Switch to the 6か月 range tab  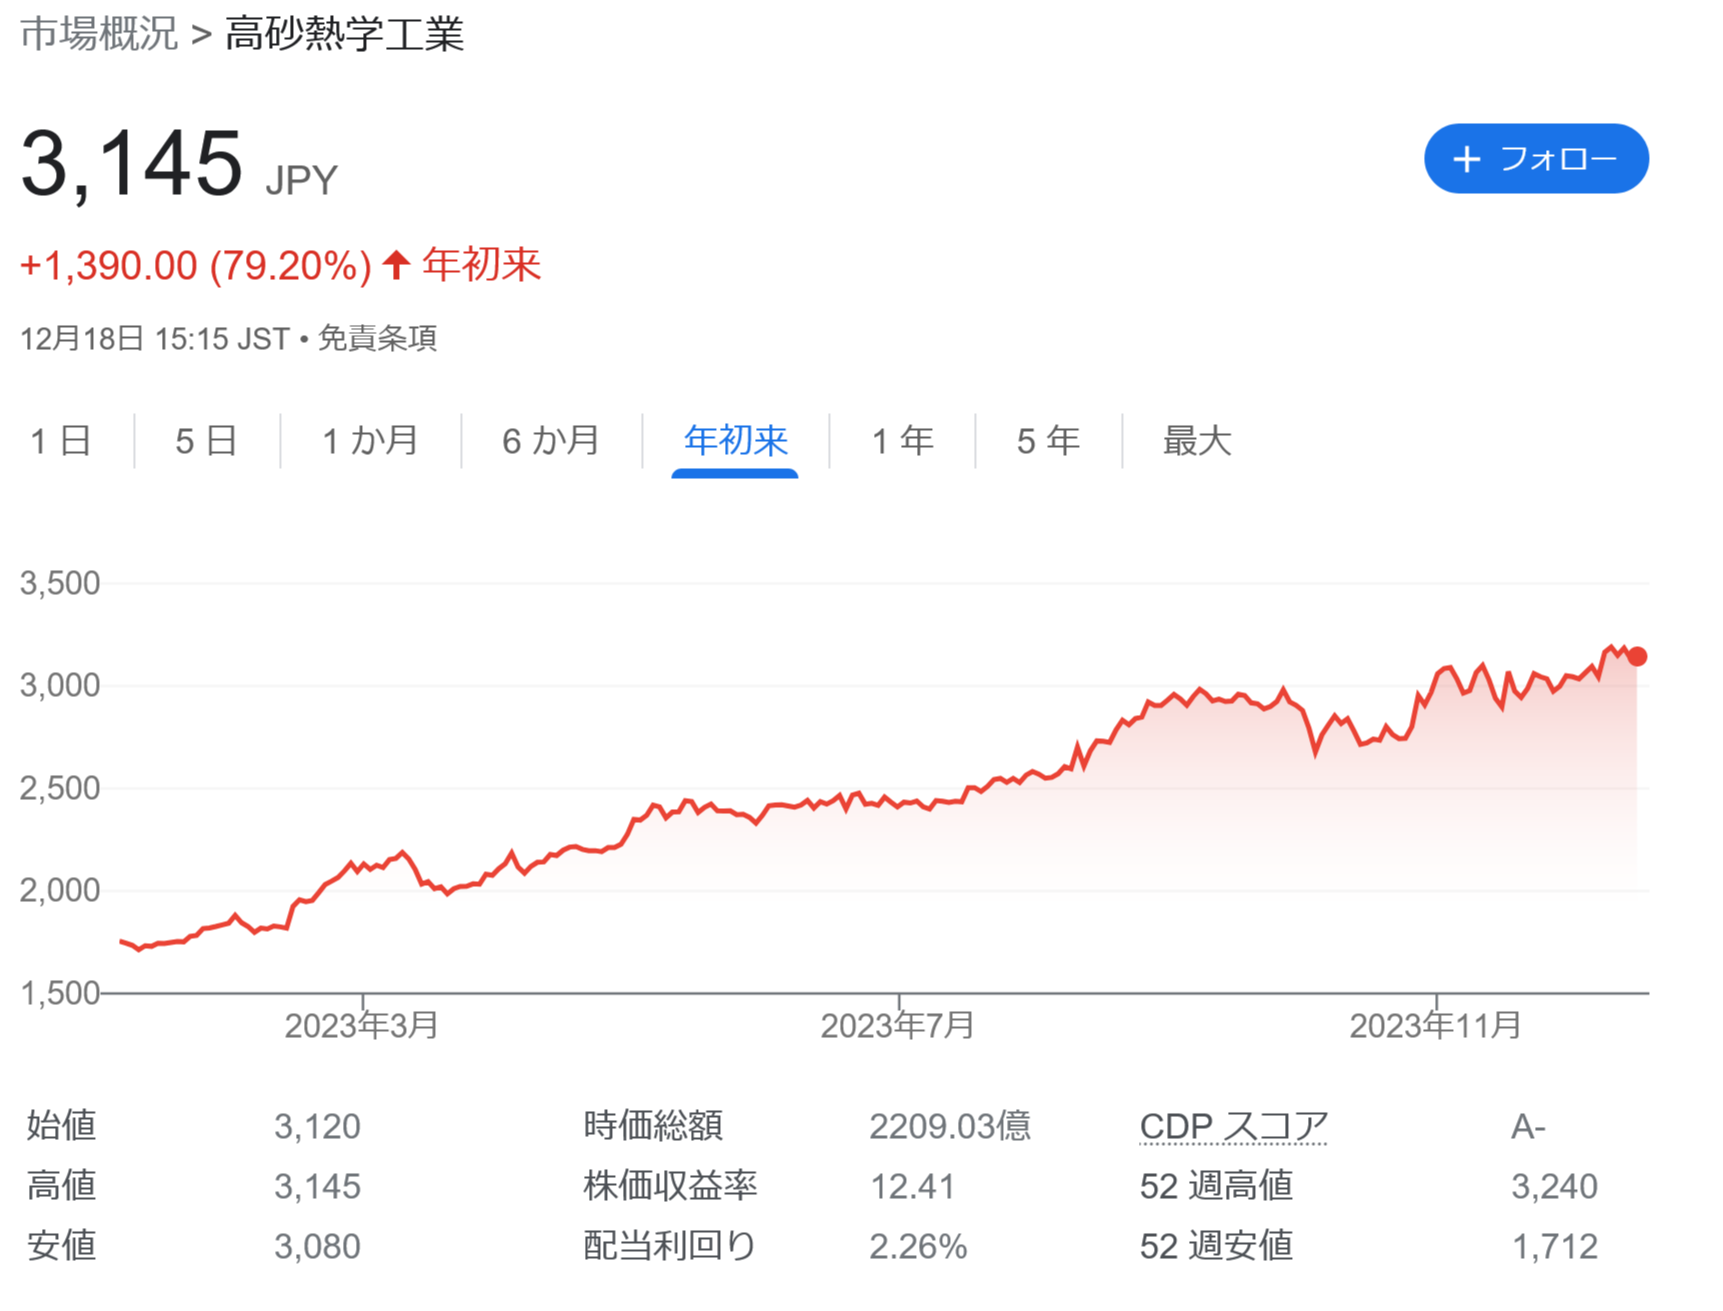551,441
